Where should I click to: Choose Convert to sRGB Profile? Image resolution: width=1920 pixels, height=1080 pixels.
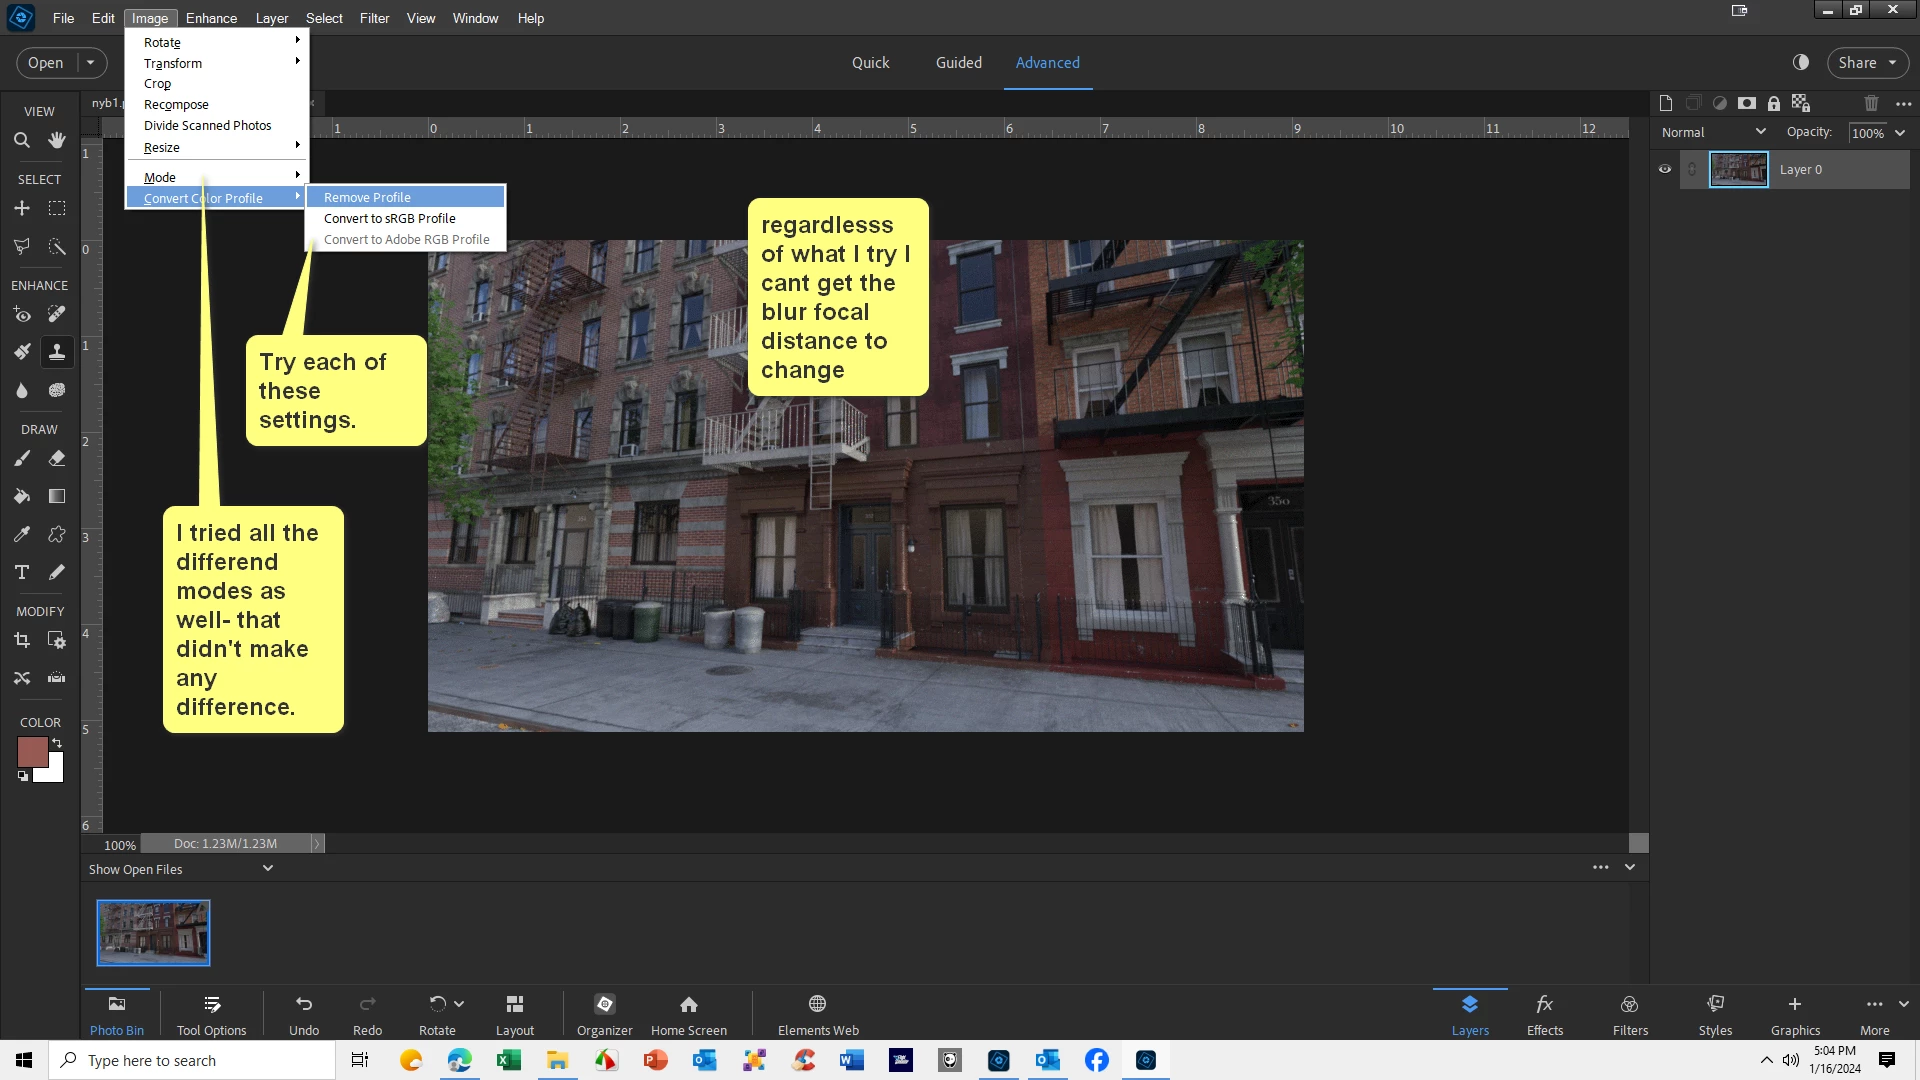[389, 218]
